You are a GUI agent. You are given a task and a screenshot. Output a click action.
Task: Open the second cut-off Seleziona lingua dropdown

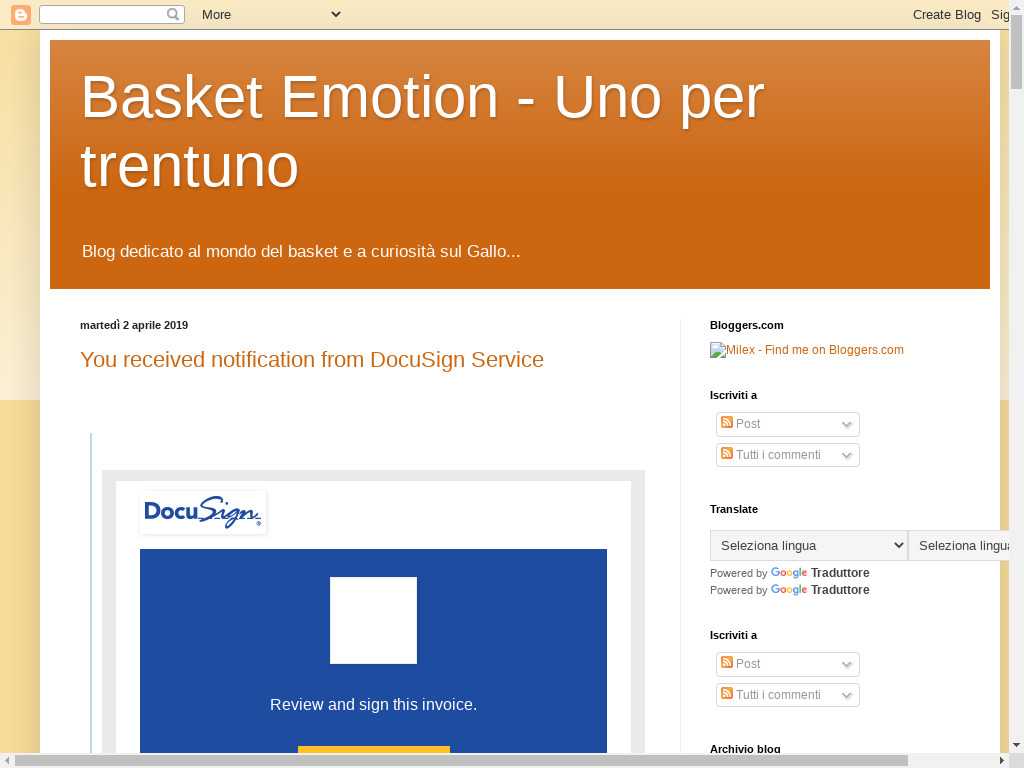(959, 545)
